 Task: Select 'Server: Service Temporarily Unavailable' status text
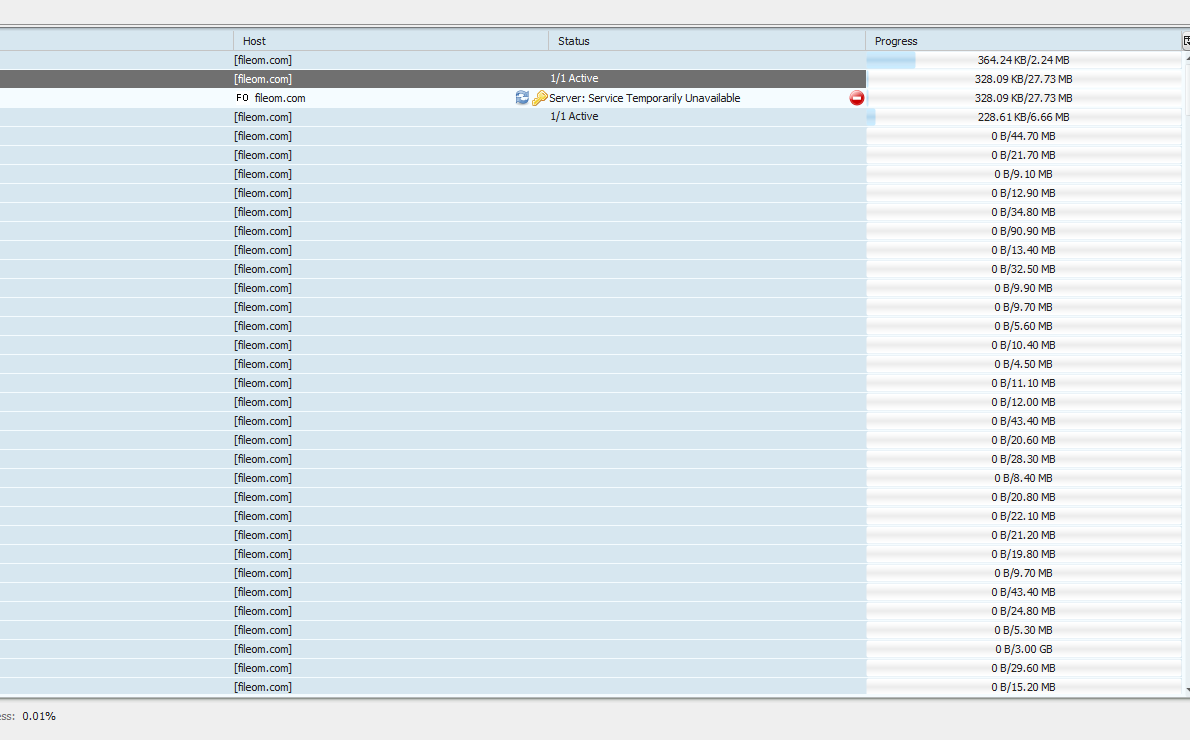(x=644, y=98)
